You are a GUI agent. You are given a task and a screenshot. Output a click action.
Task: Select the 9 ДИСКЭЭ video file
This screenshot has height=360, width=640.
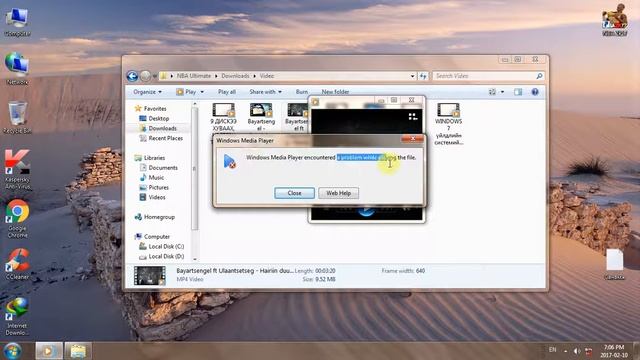coord(223,117)
